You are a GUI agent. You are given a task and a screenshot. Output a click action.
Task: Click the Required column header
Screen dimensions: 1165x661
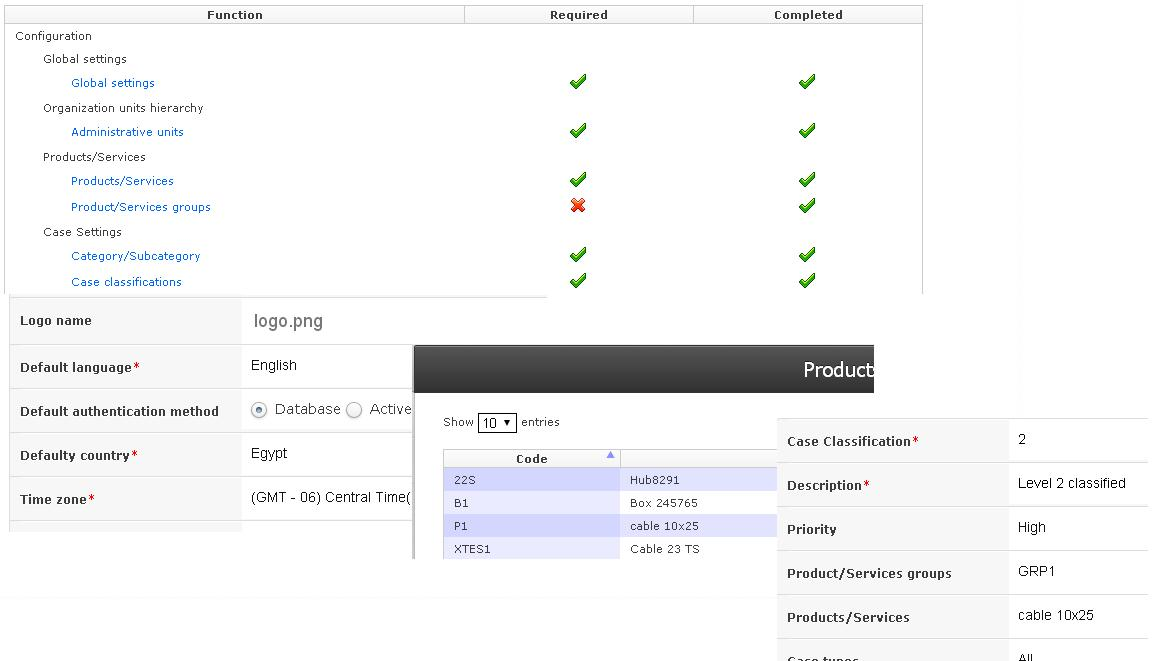click(578, 14)
